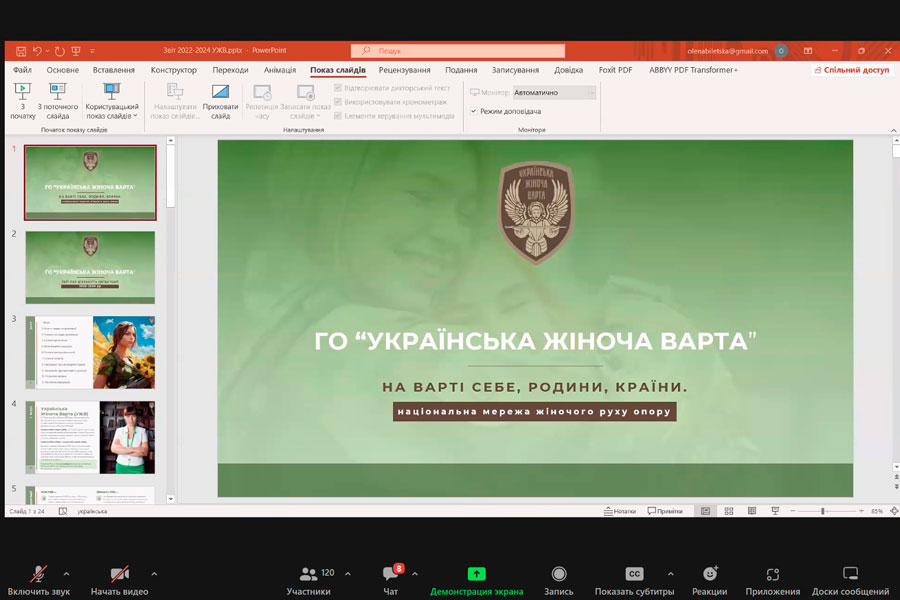Start video in Zoom toolbar

pos(119,580)
